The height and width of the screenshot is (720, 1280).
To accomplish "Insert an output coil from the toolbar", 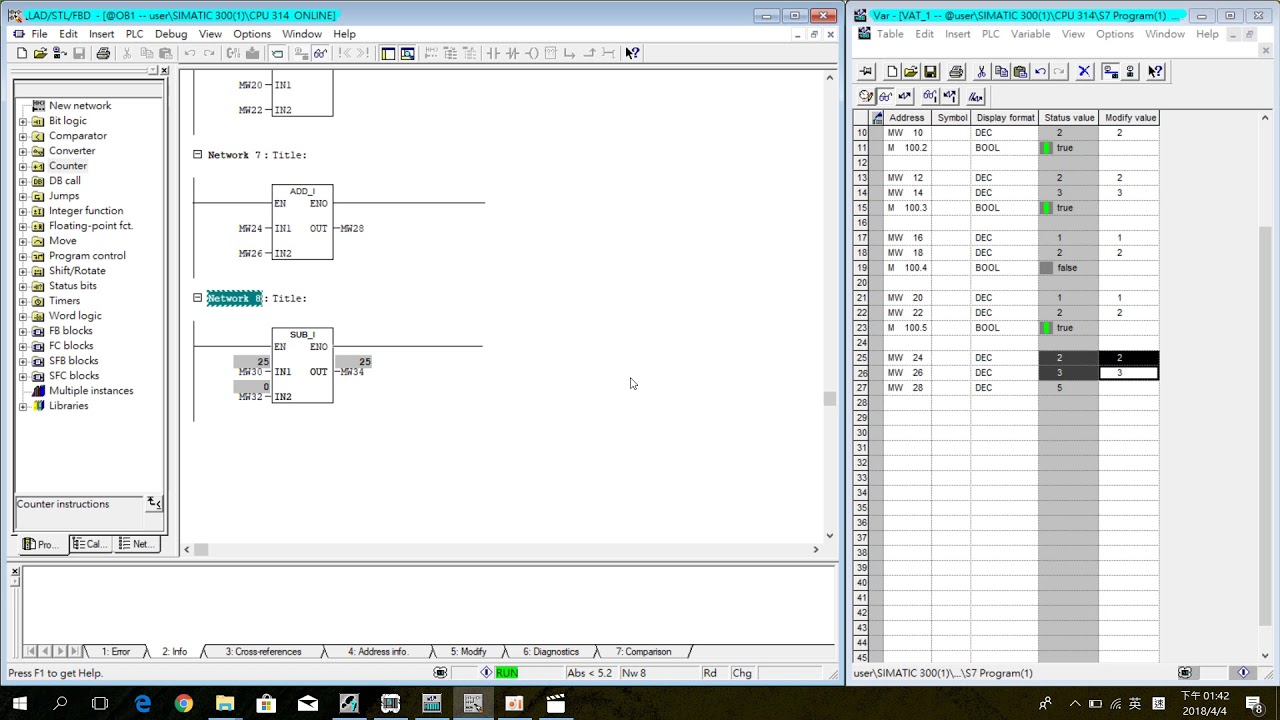I will (x=532, y=53).
